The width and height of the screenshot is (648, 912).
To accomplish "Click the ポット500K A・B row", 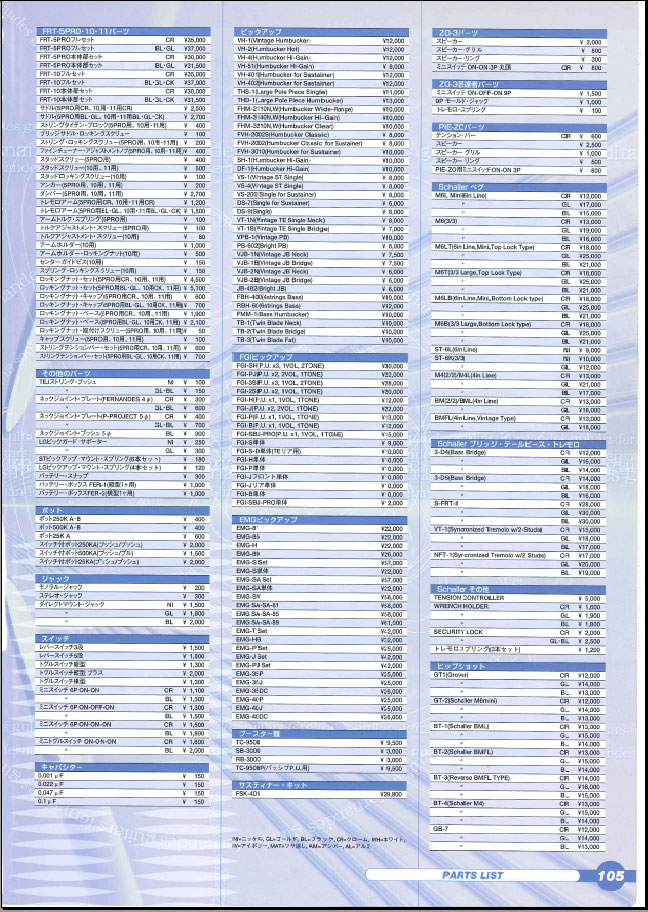I will coord(123,528).
